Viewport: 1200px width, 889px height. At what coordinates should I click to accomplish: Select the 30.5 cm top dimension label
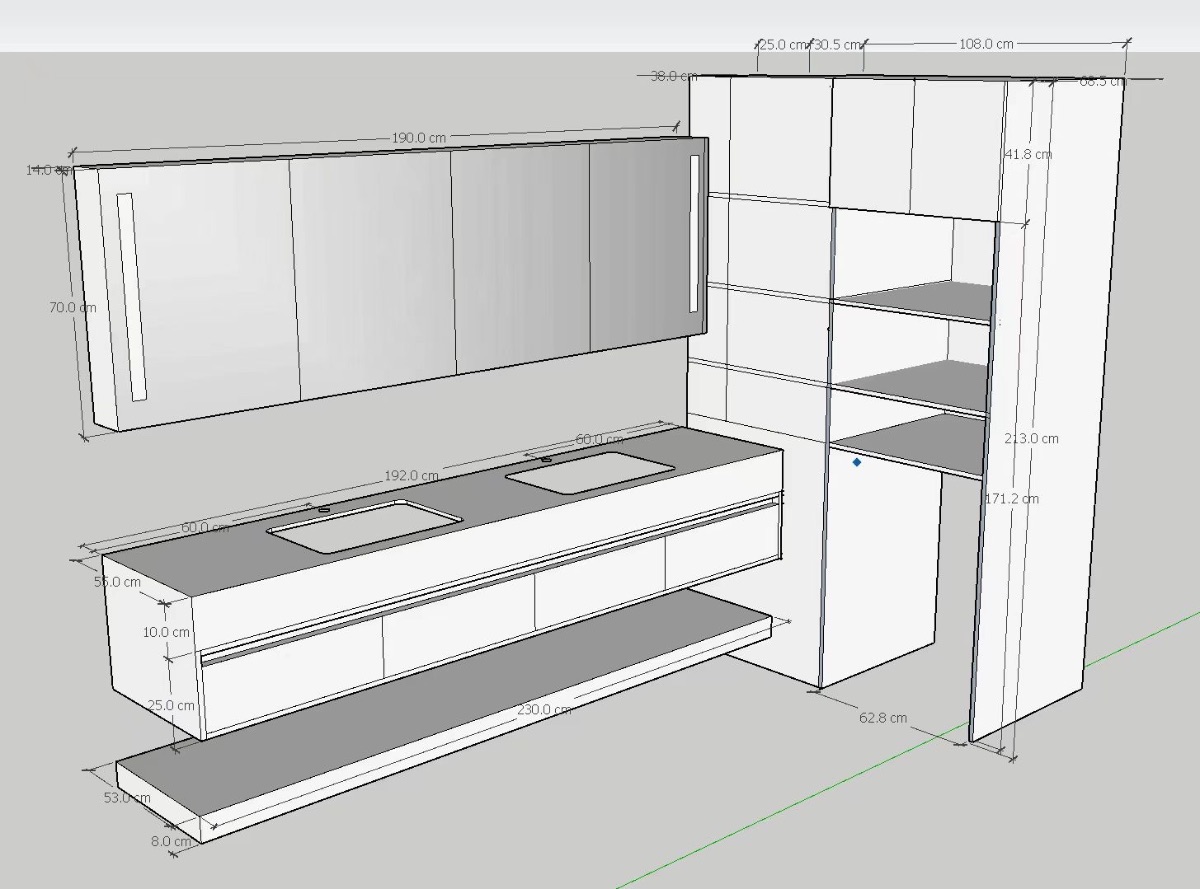coord(837,45)
